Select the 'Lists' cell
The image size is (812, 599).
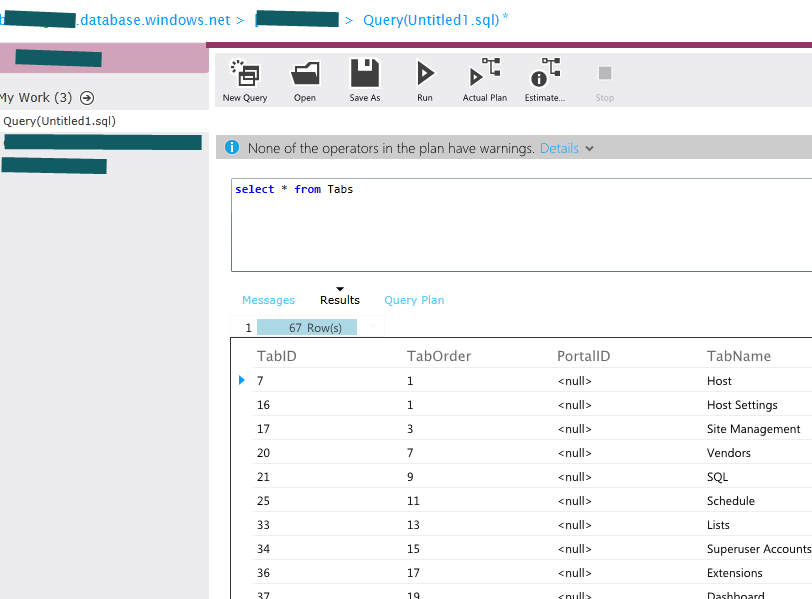(x=718, y=525)
